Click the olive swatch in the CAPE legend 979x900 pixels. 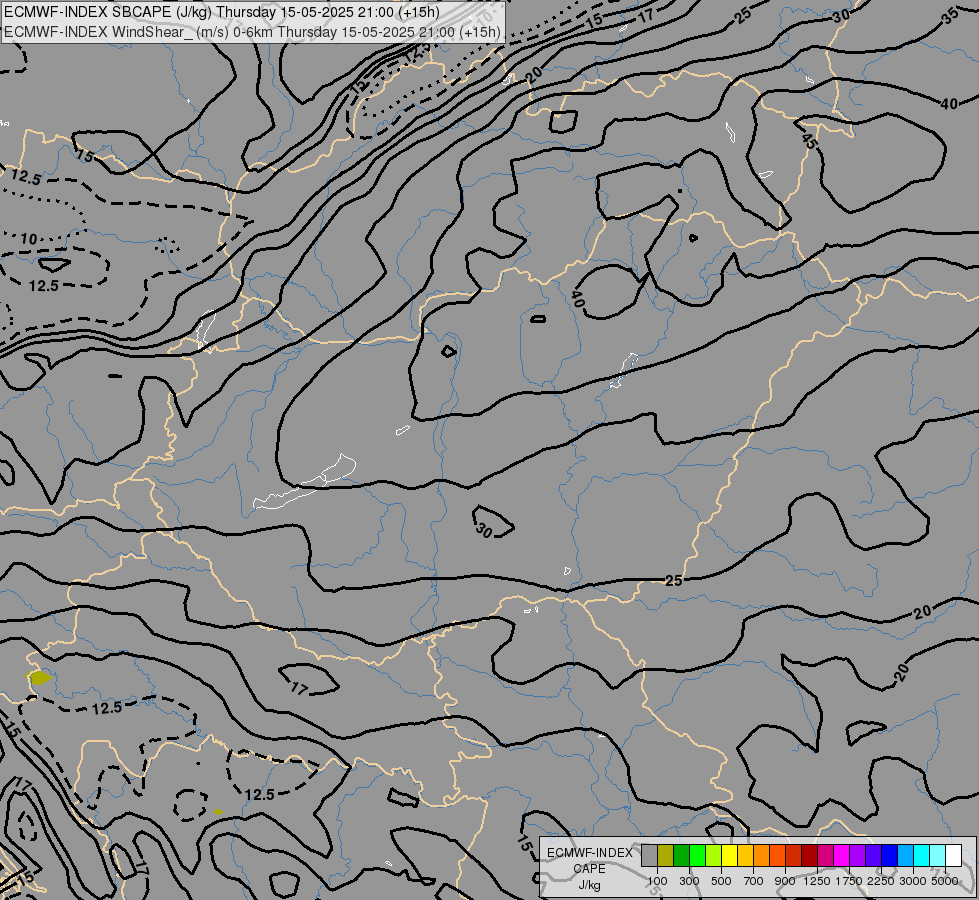(x=666, y=855)
